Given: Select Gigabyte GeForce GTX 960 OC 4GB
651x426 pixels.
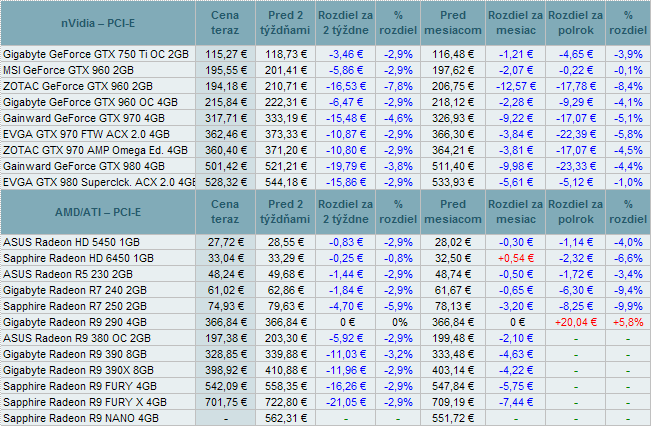Looking at the screenshot, I should click(x=91, y=103).
